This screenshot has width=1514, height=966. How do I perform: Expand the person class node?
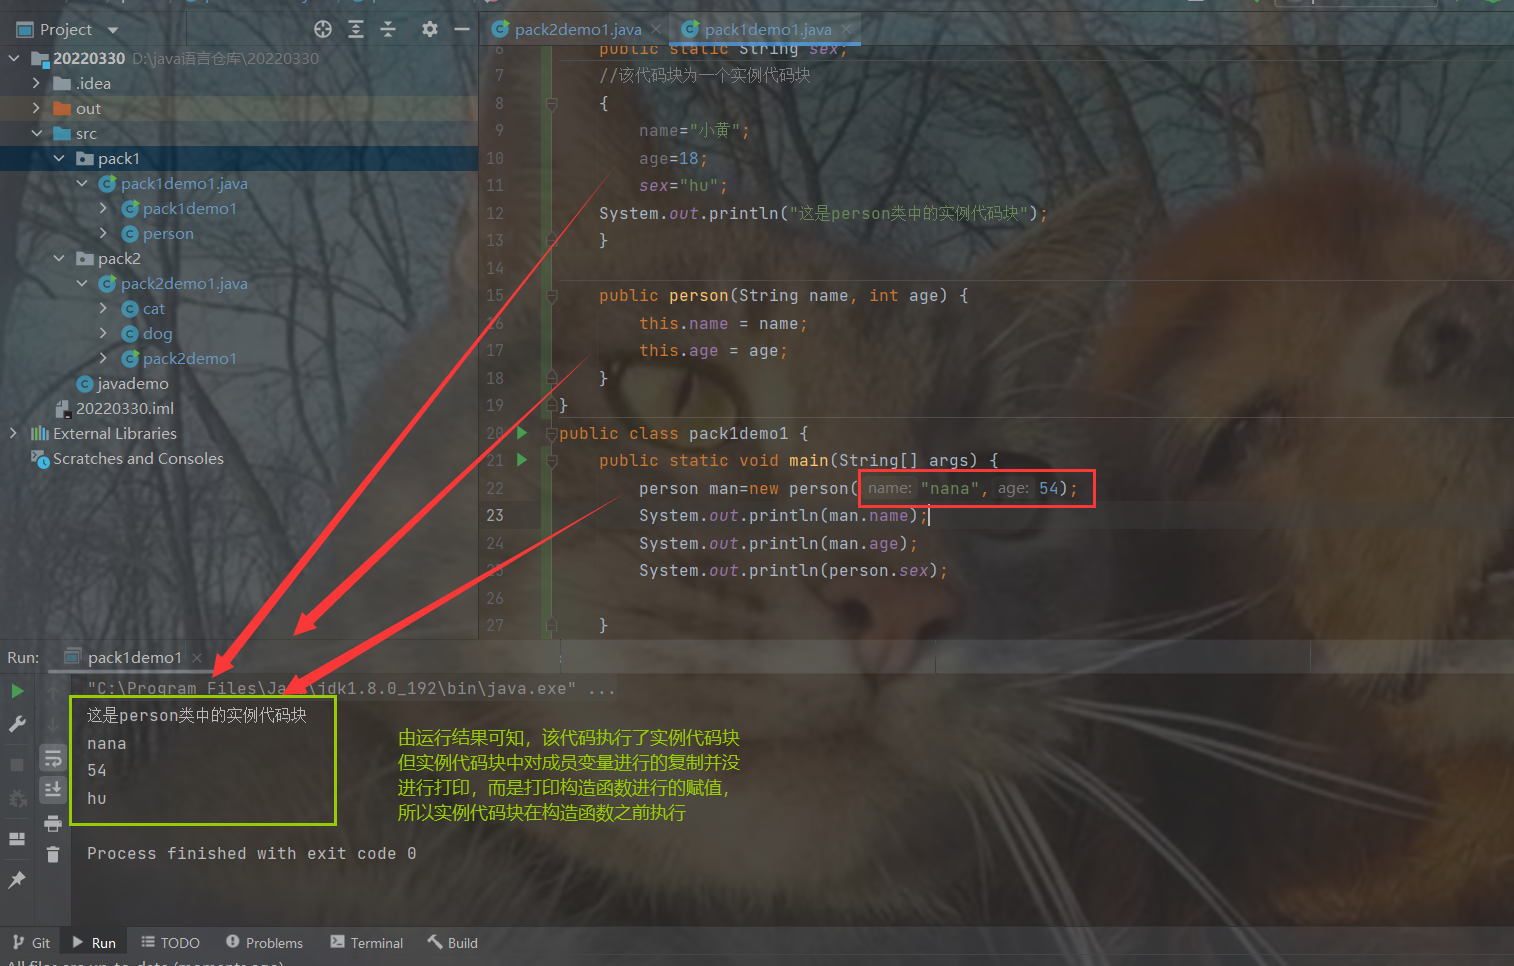pyautogui.click(x=103, y=234)
